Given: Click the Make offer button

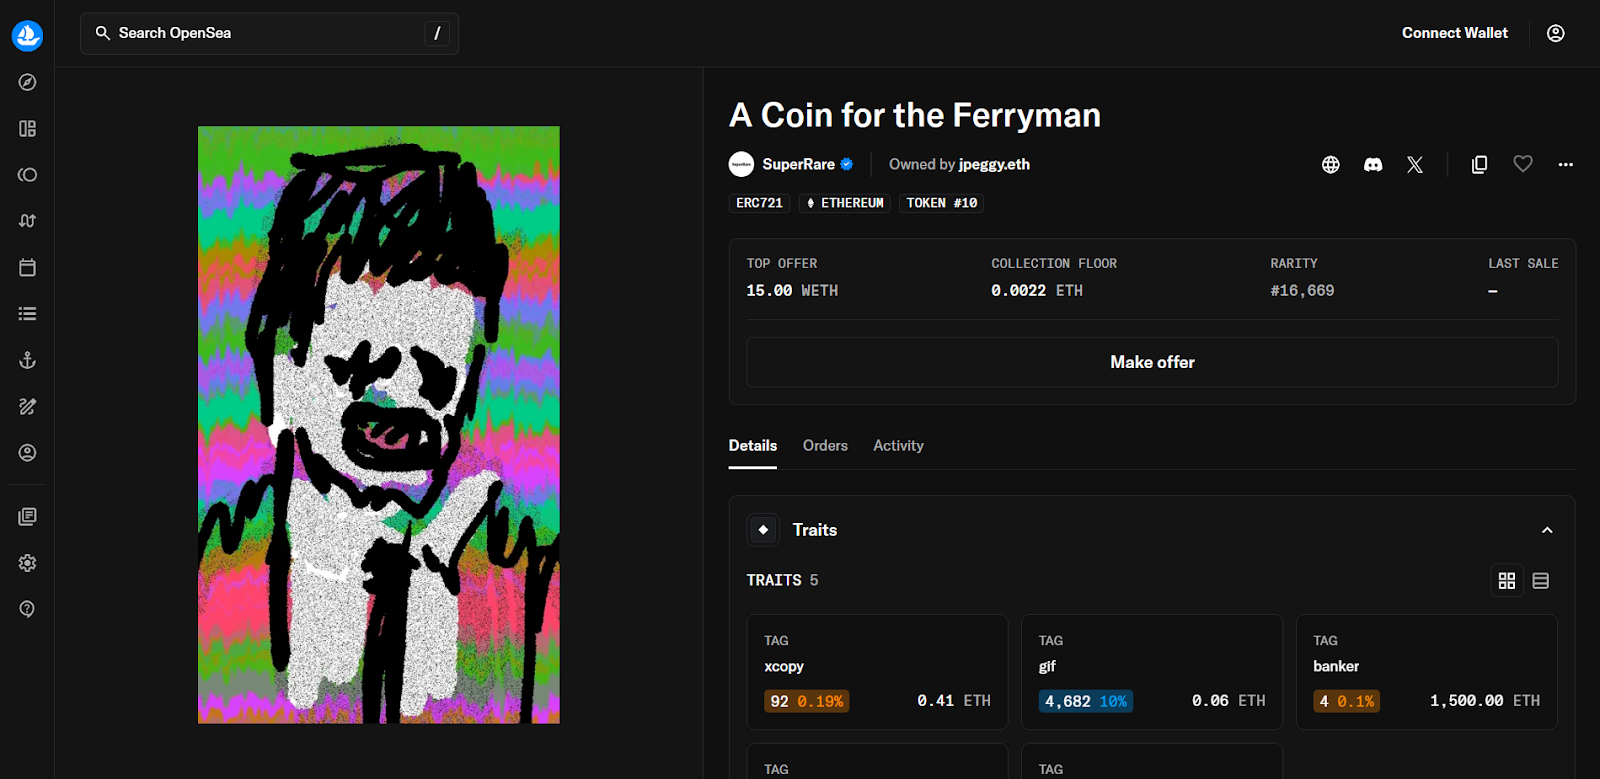Looking at the screenshot, I should click(1151, 362).
